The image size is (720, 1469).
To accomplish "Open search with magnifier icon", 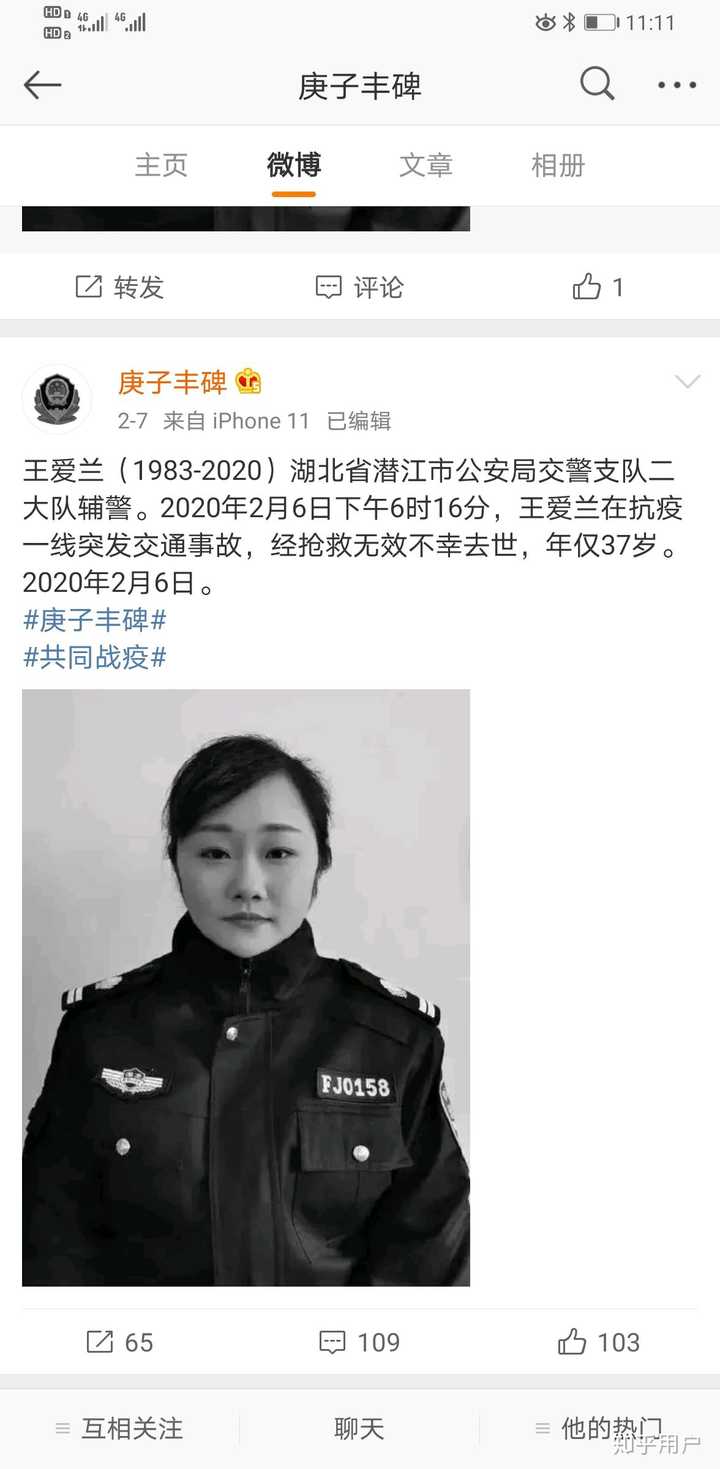I will (597, 85).
